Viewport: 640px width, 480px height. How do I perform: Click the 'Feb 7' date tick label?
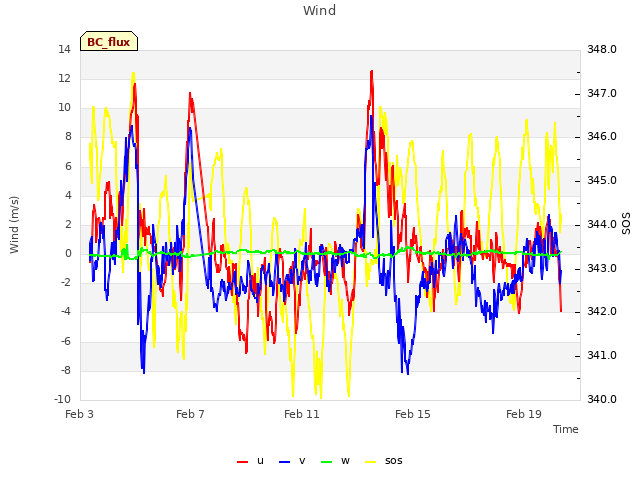pyautogui.click(x=190, y=414)
